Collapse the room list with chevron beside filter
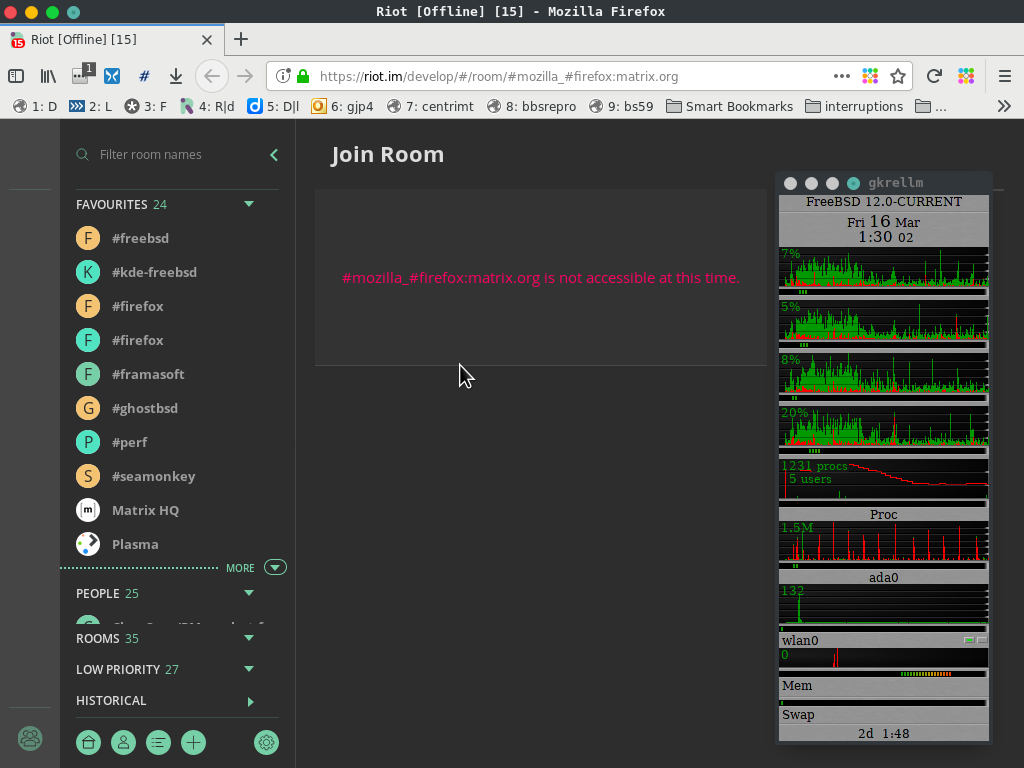Viewport: 1024px width, 768px height. (x=273, y=155)
